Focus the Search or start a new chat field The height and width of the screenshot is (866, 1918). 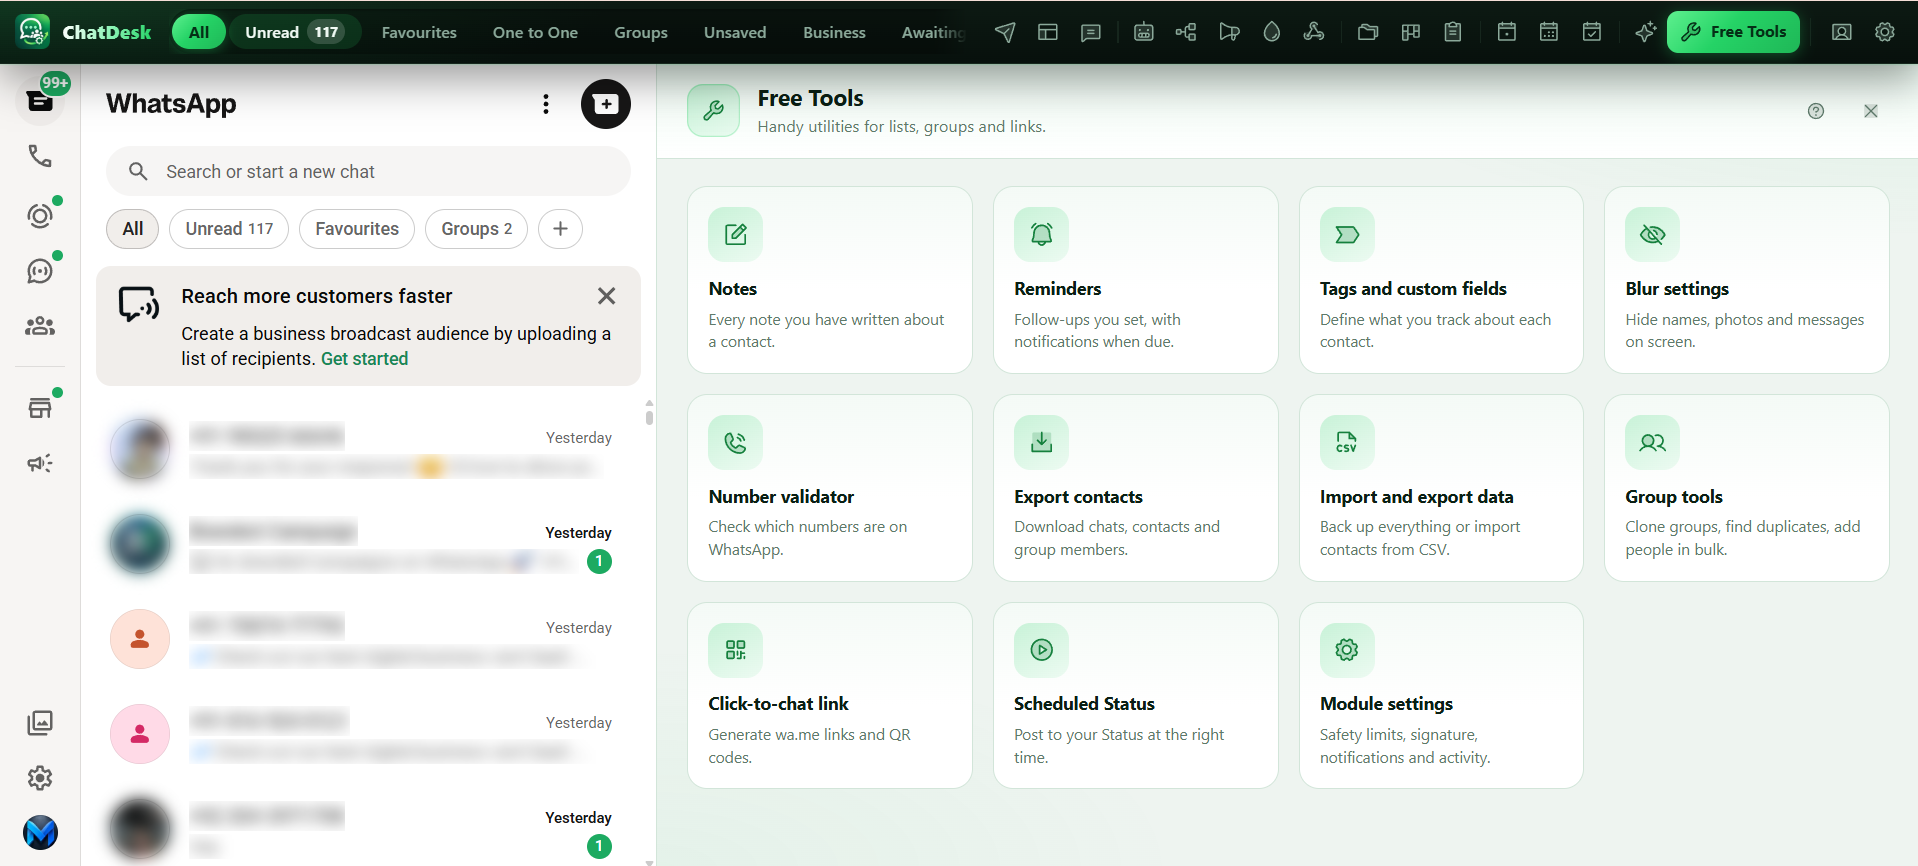click(368, 172)
